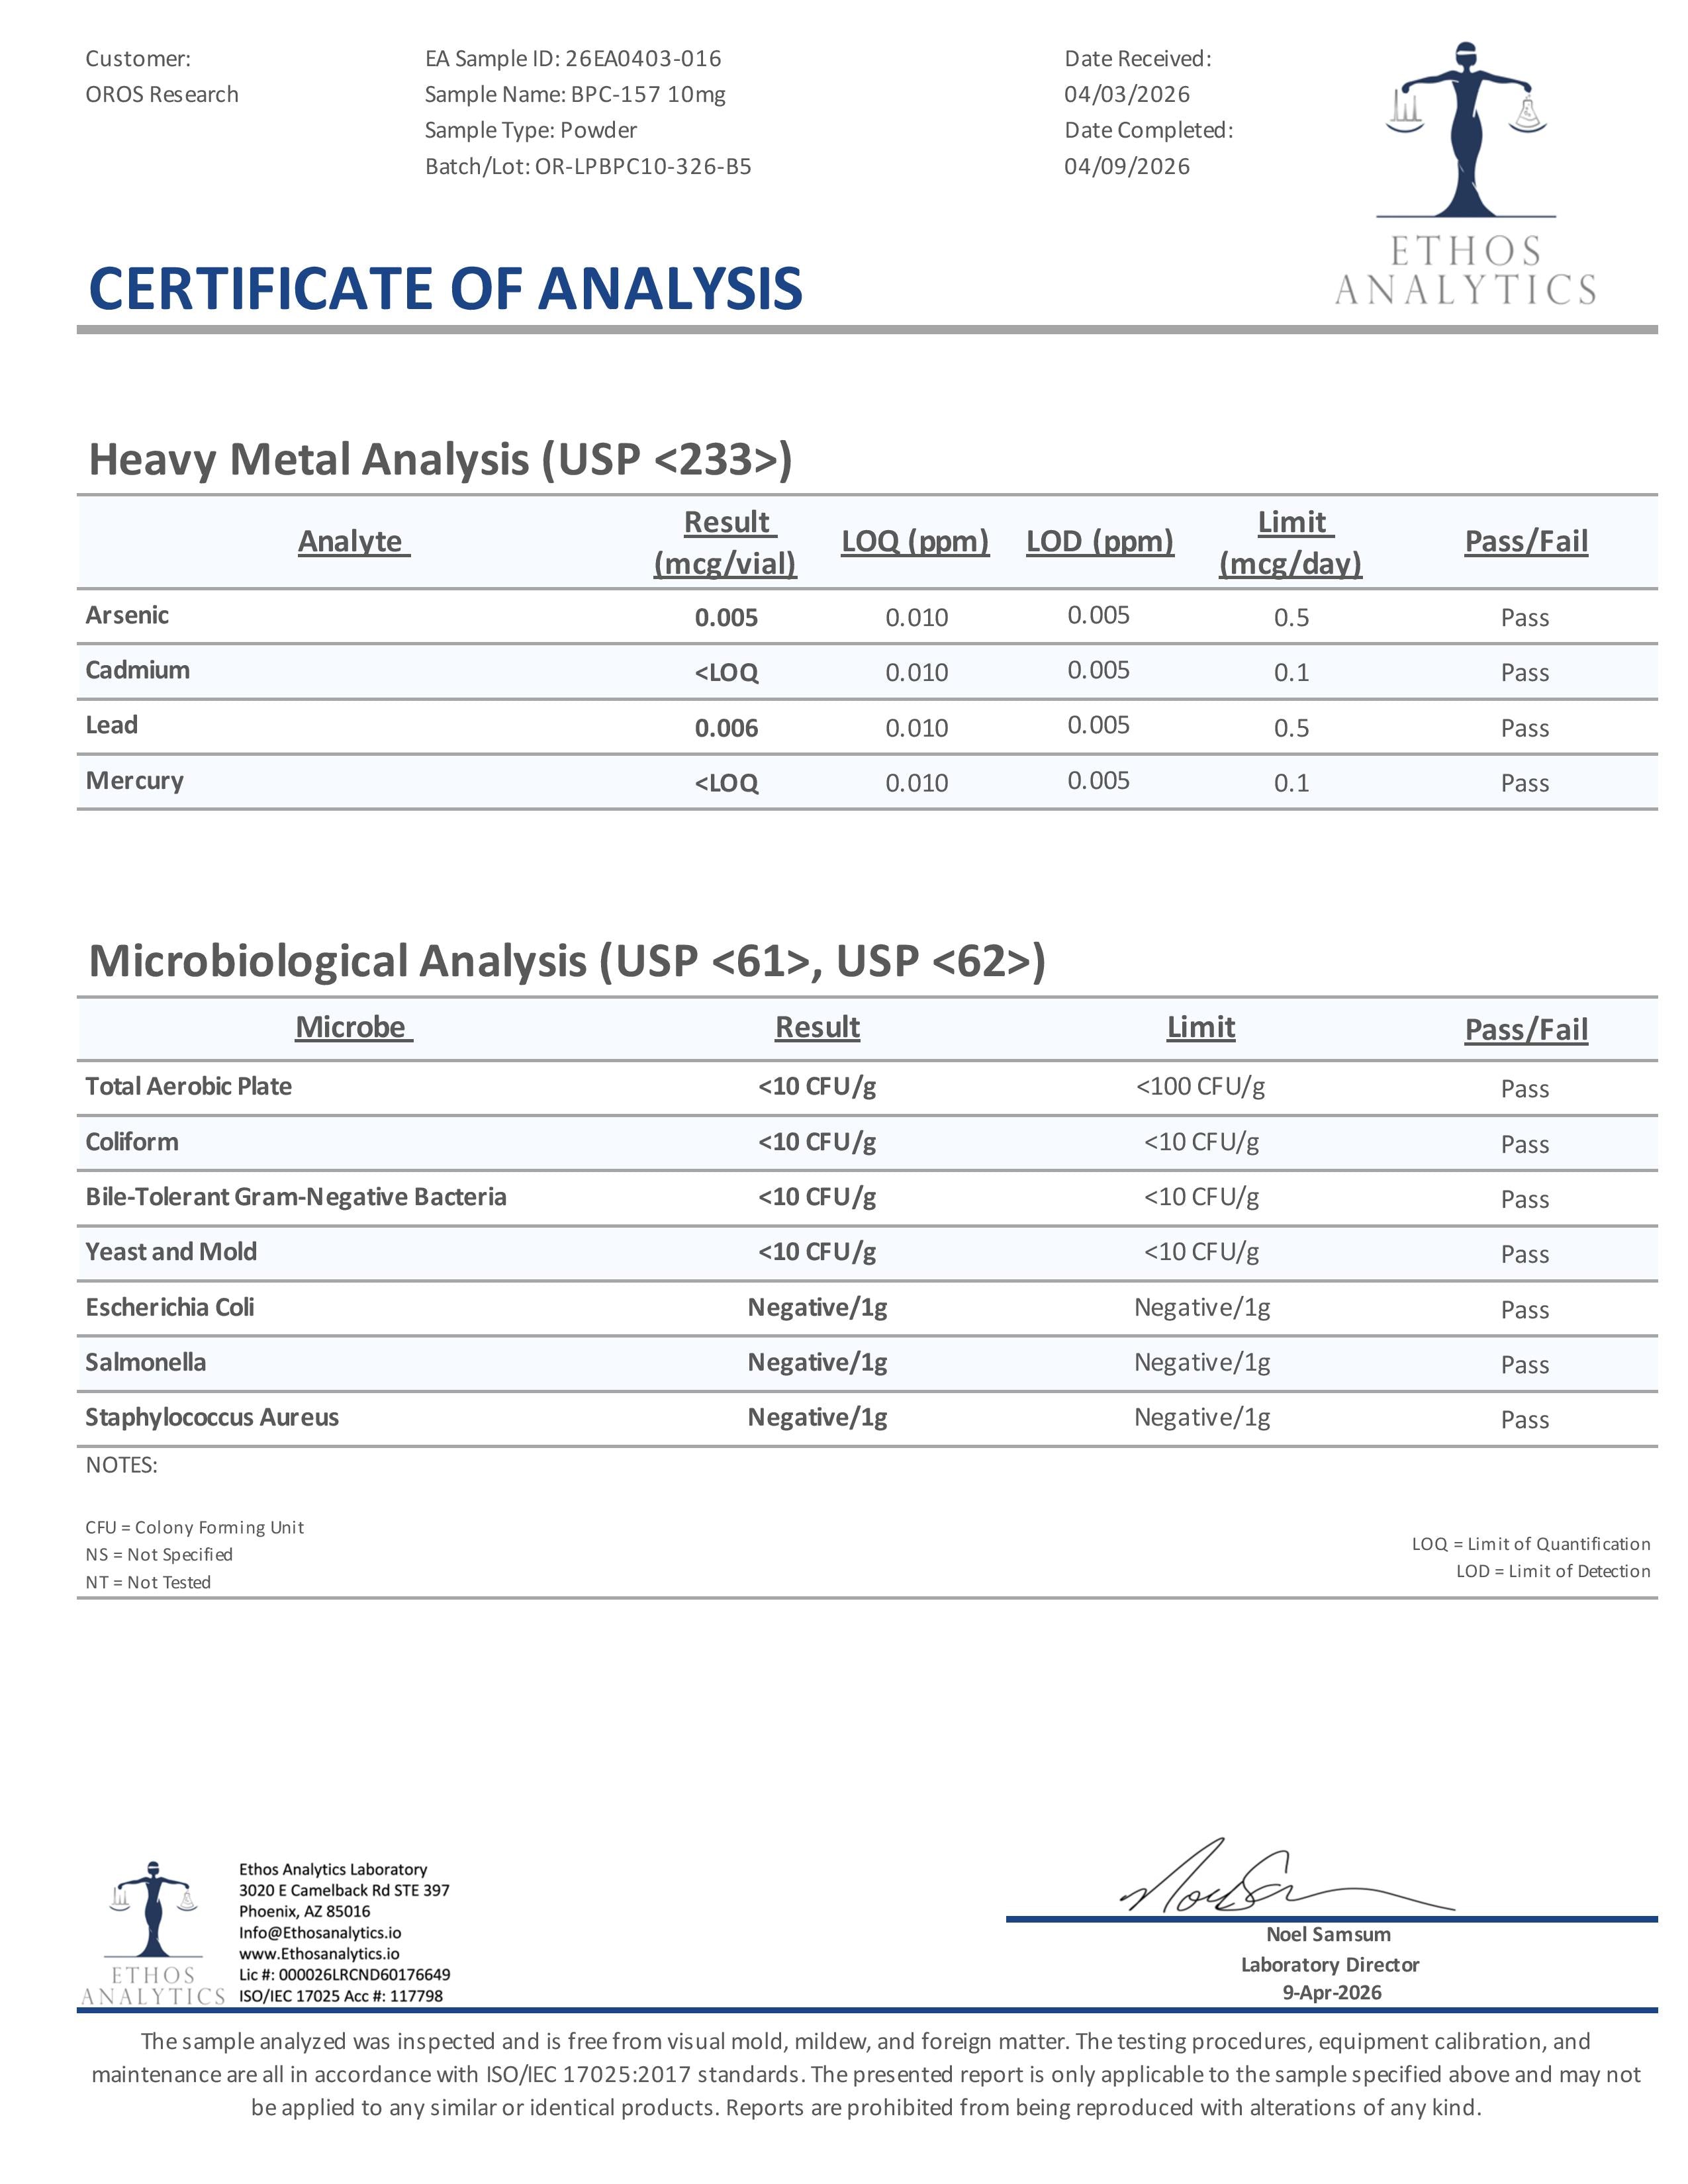Select the Pass result for Salmonella

point(1525,1364)
